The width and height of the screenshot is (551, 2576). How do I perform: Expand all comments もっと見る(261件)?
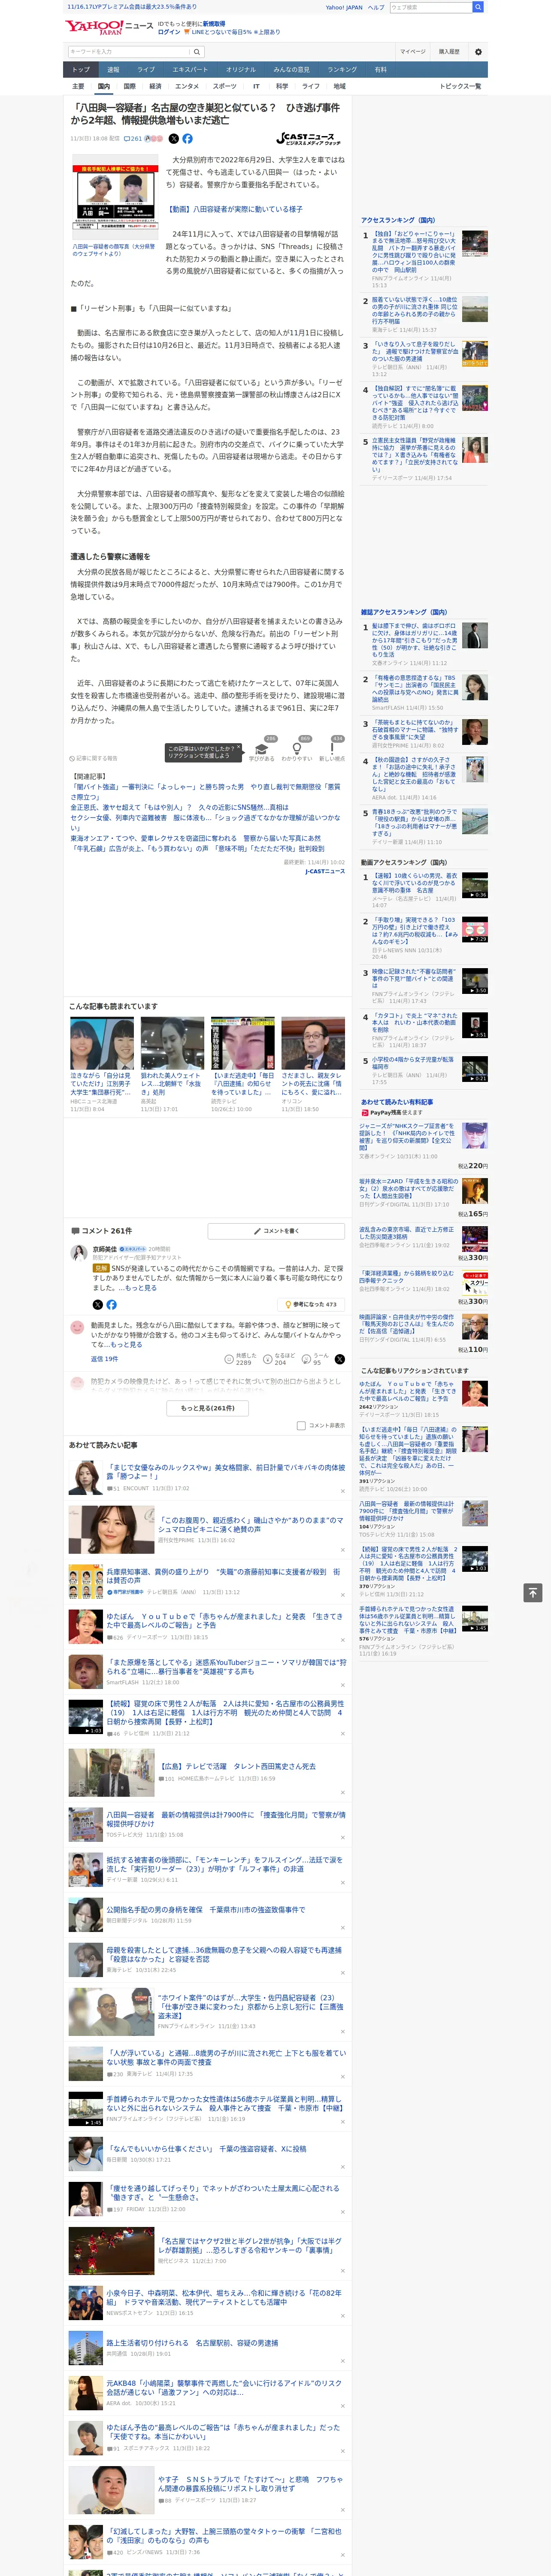[x=208, y=1408]
